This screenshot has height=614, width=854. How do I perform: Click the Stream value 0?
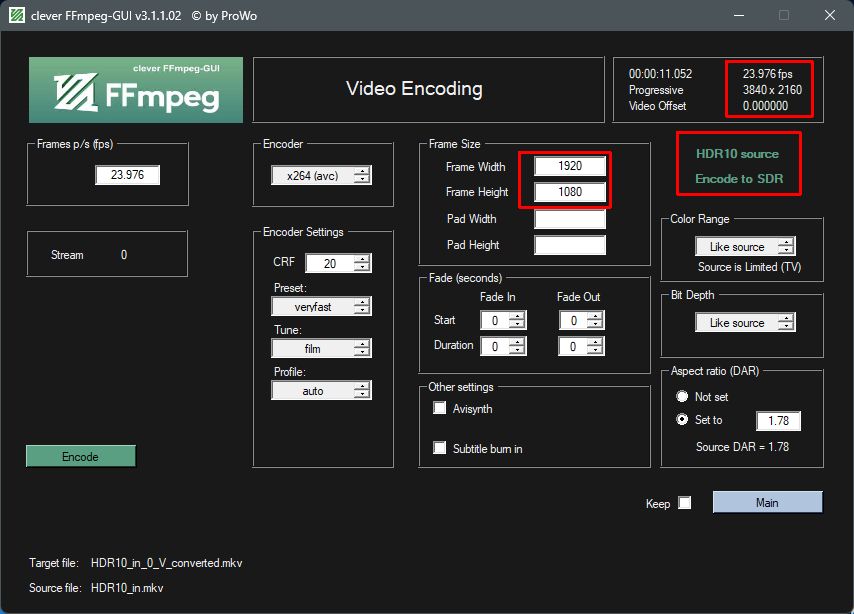[x=124, y=255]
